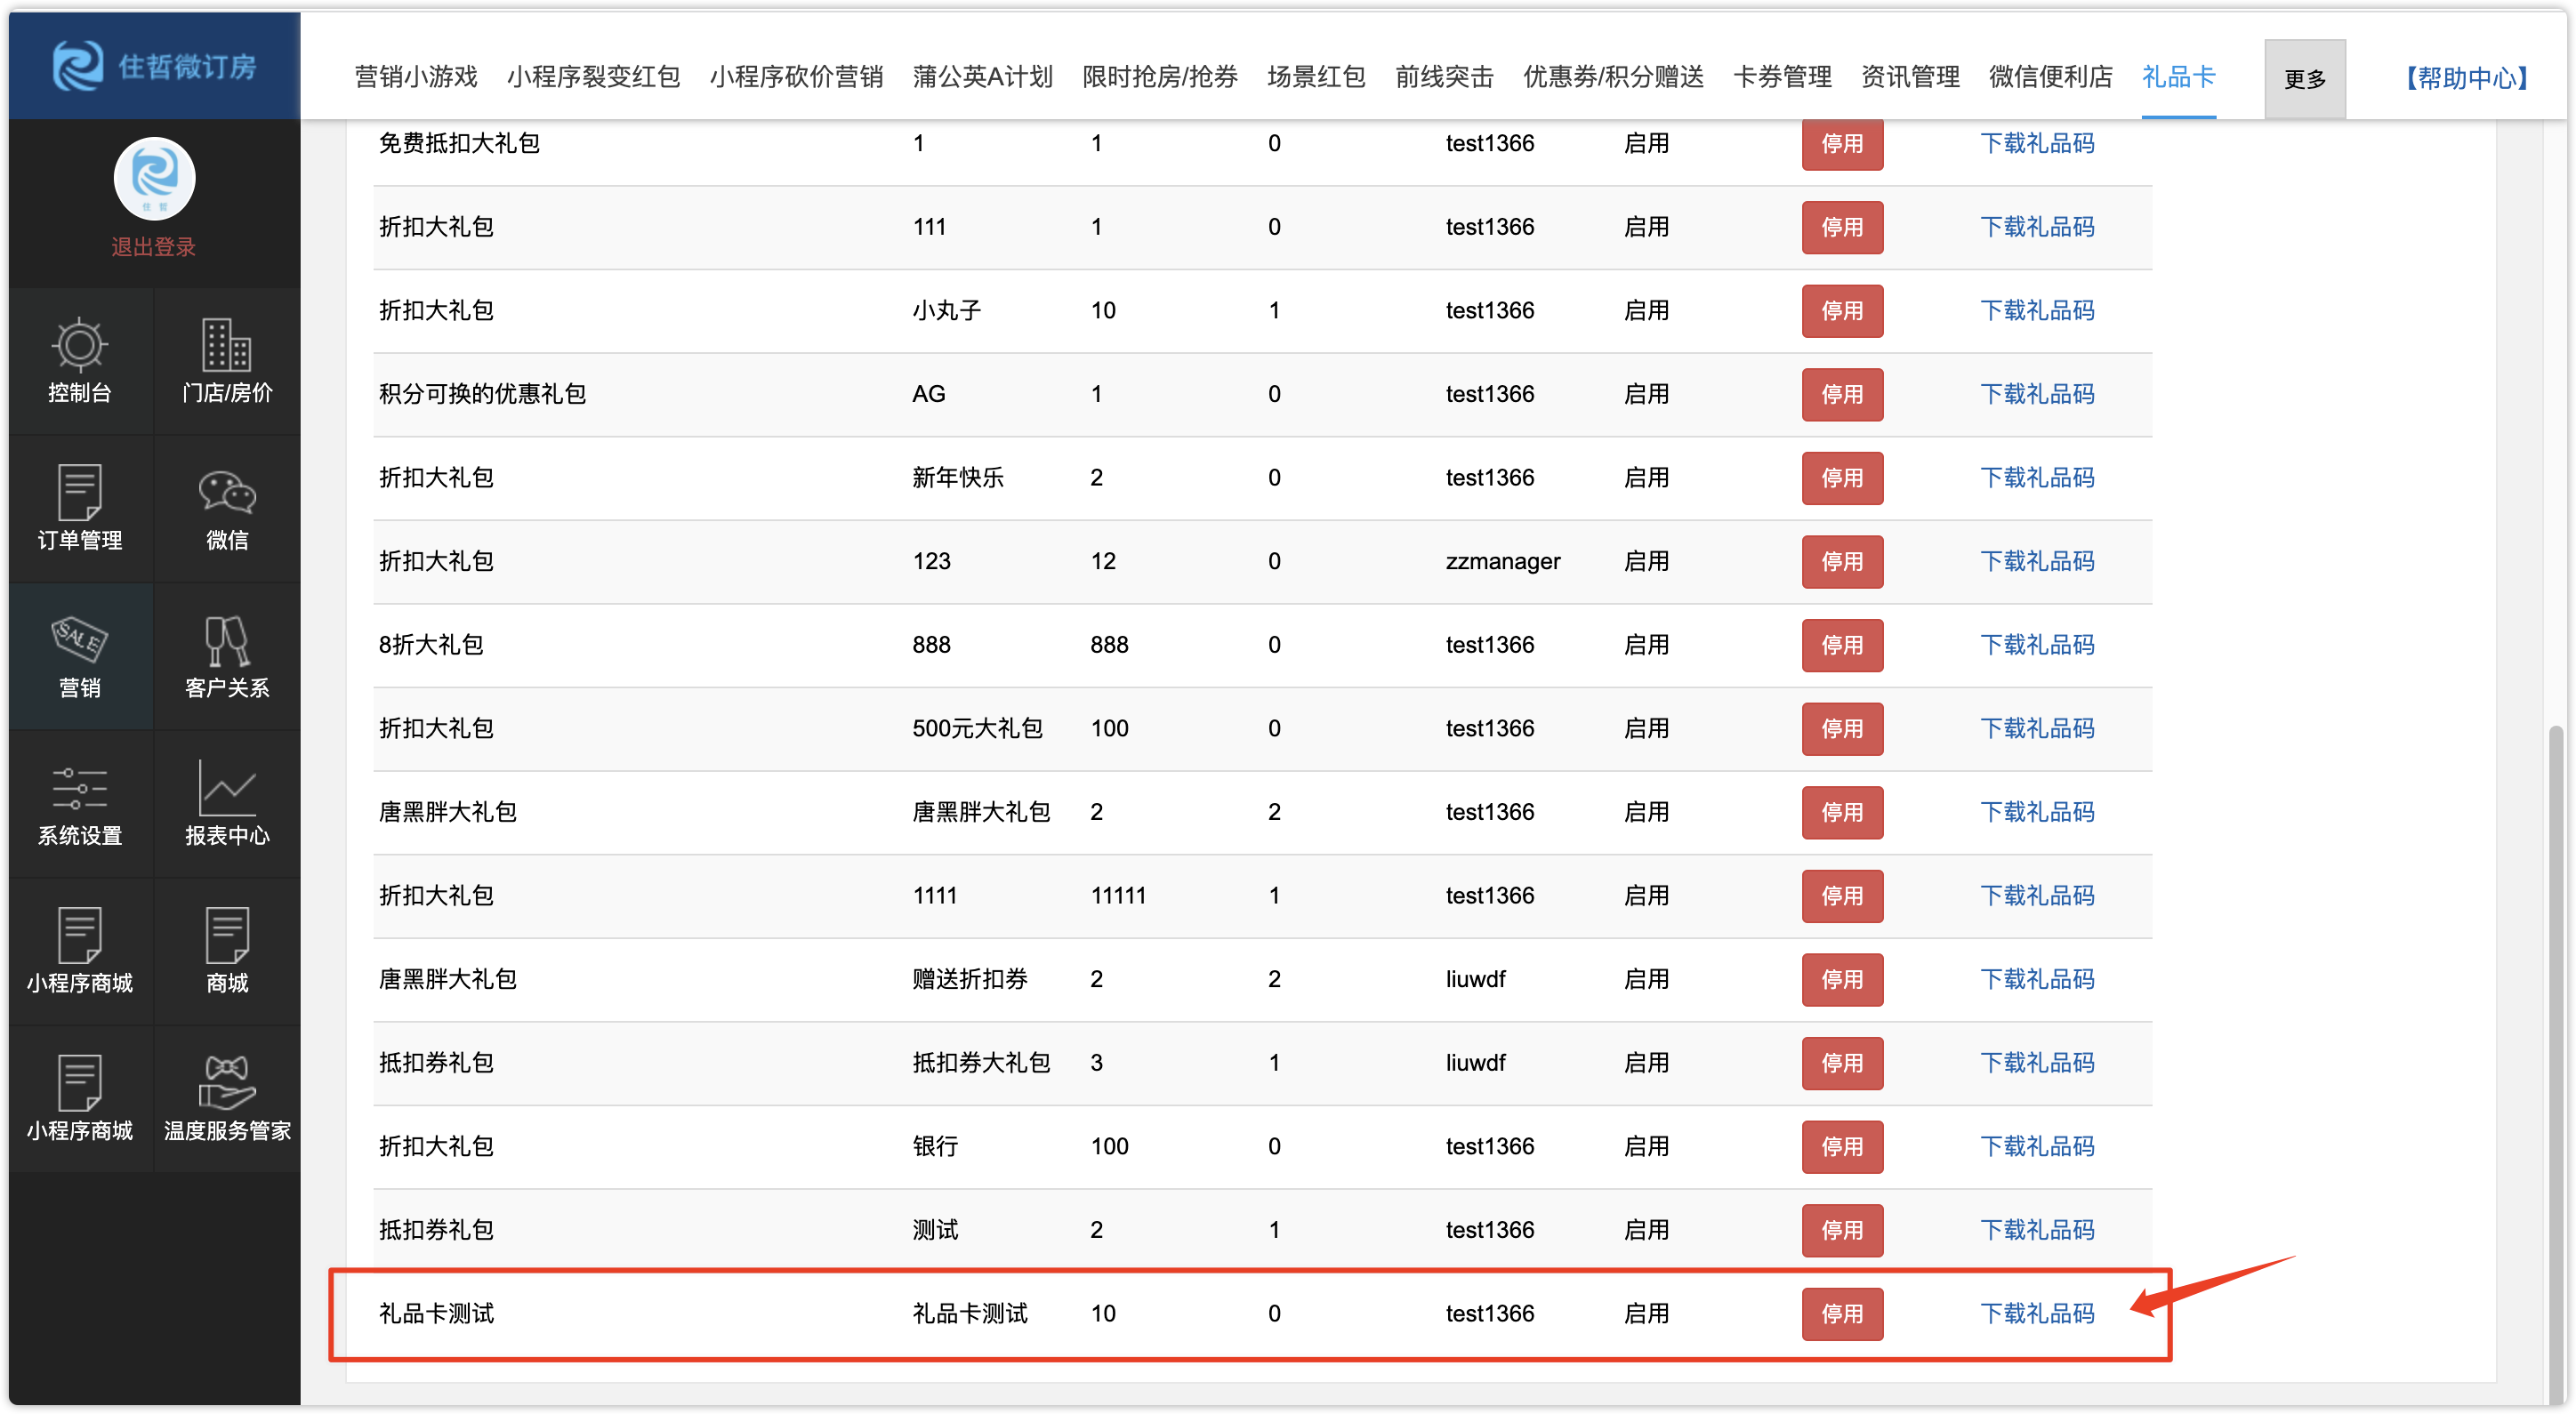The width and height of the screenshot is (2576, 1414).
Task: Download gift codes for 礼品卡测试 row
Action: point(2037,1313)
